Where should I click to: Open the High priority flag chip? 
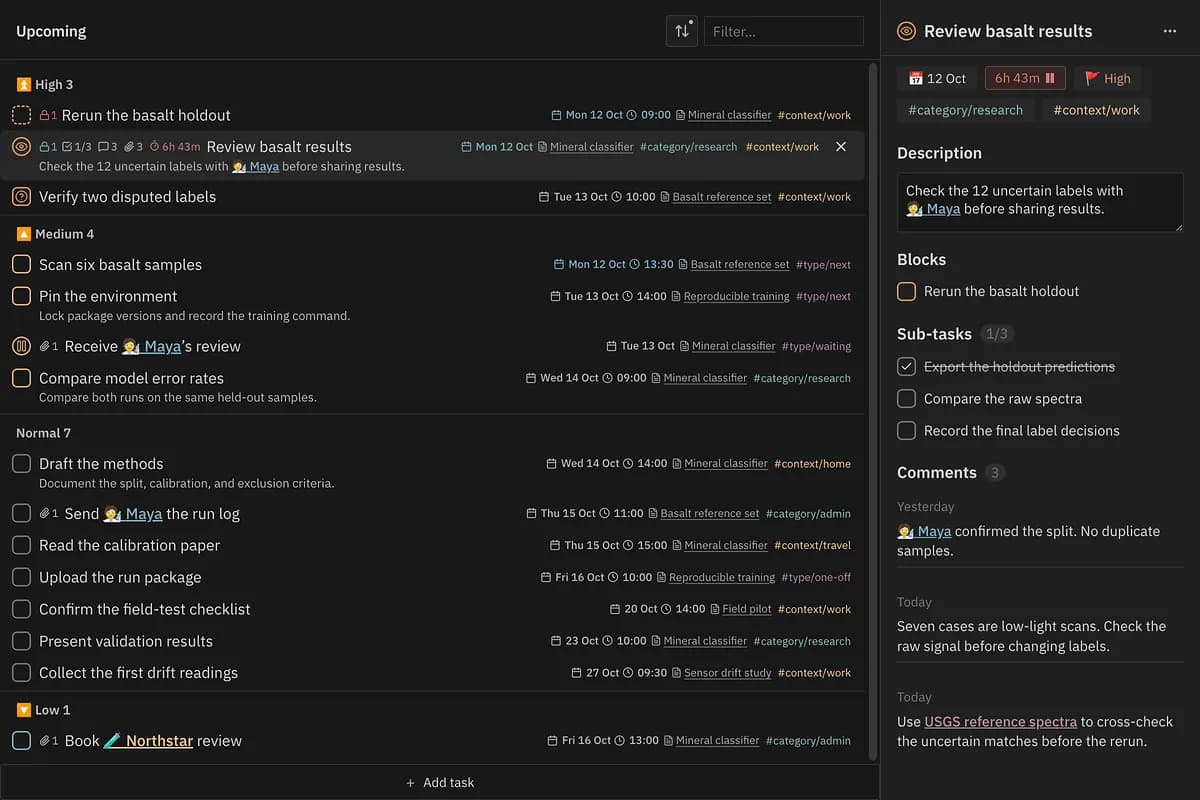(x=1108, y=78)
